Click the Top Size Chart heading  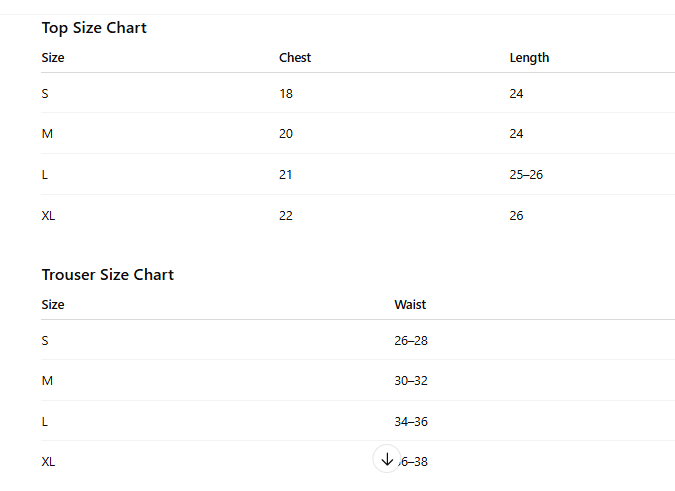pos(94,28)
